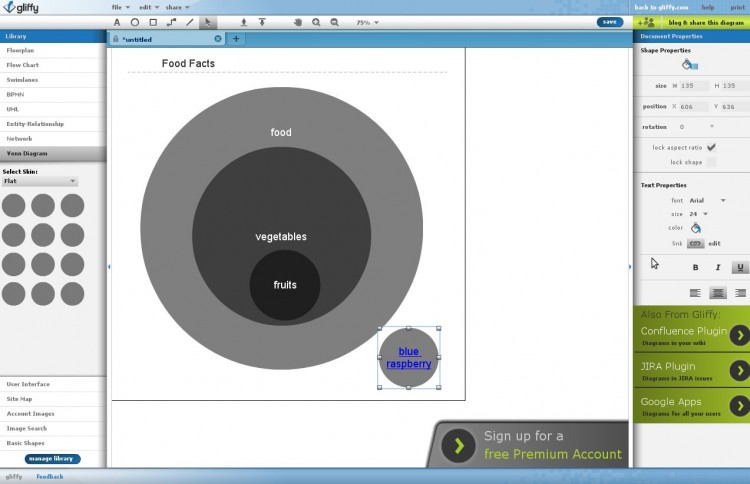
Task: Click the print link
Action: click(737, 7)
